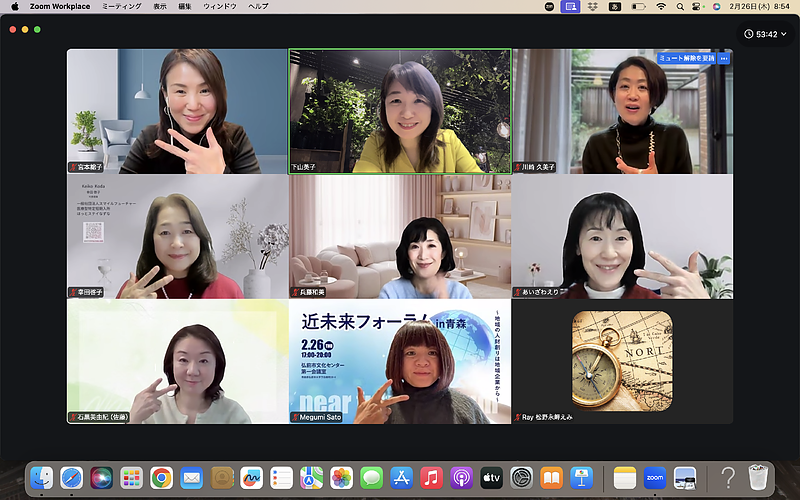Click the Zoom icon in the Dock
800x500 pixels.
coord(654,478)
